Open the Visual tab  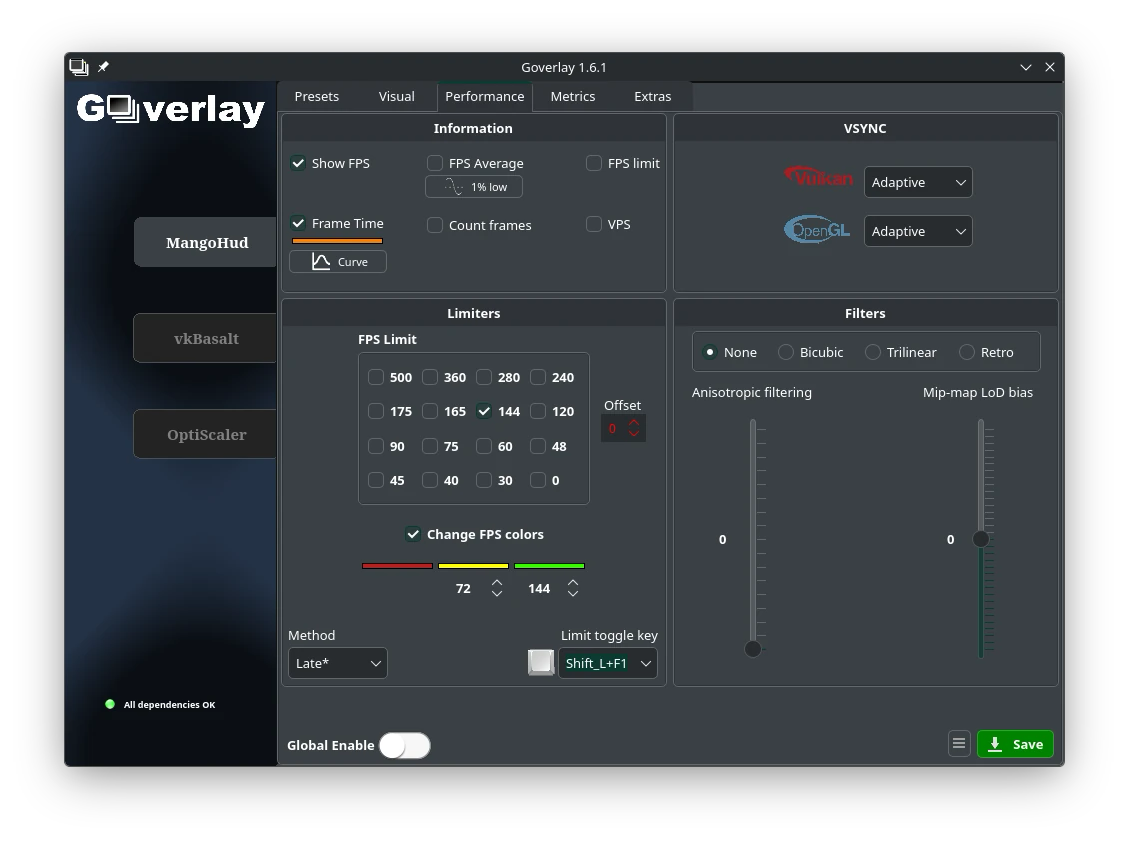[396, 96]
